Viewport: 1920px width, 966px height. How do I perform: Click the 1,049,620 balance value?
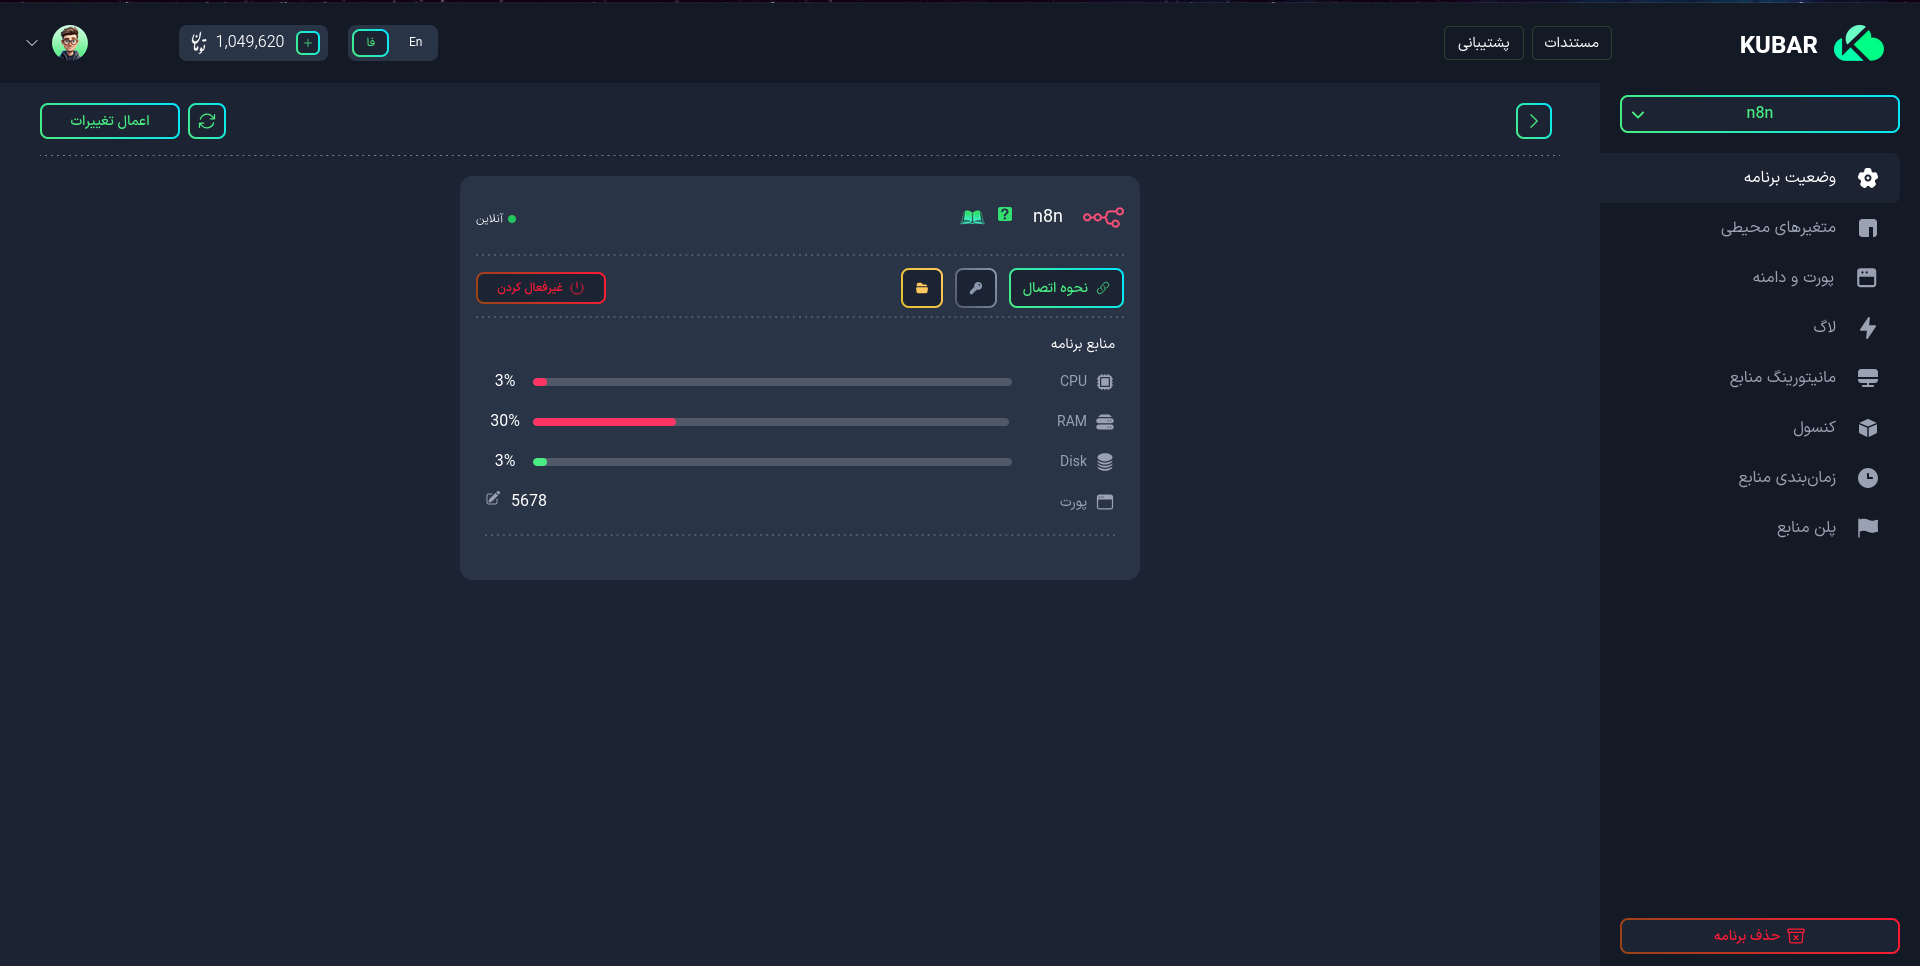pyautogui.click(x=250, y=42)
